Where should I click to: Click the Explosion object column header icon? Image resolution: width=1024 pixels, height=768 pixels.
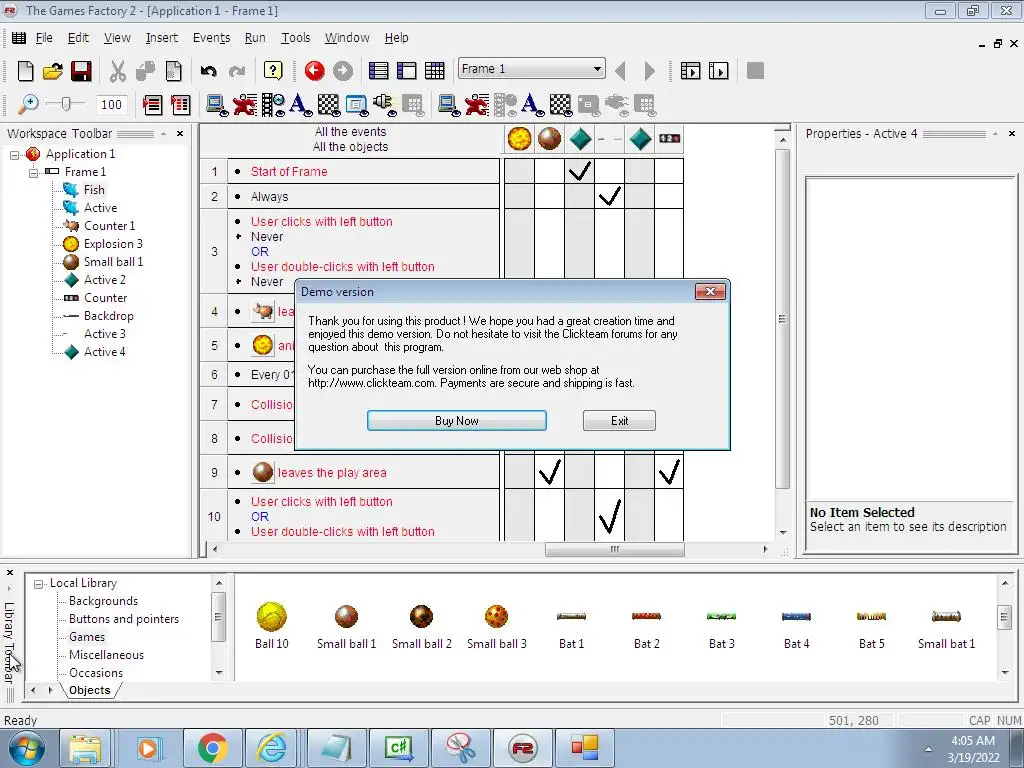[519, 138]
